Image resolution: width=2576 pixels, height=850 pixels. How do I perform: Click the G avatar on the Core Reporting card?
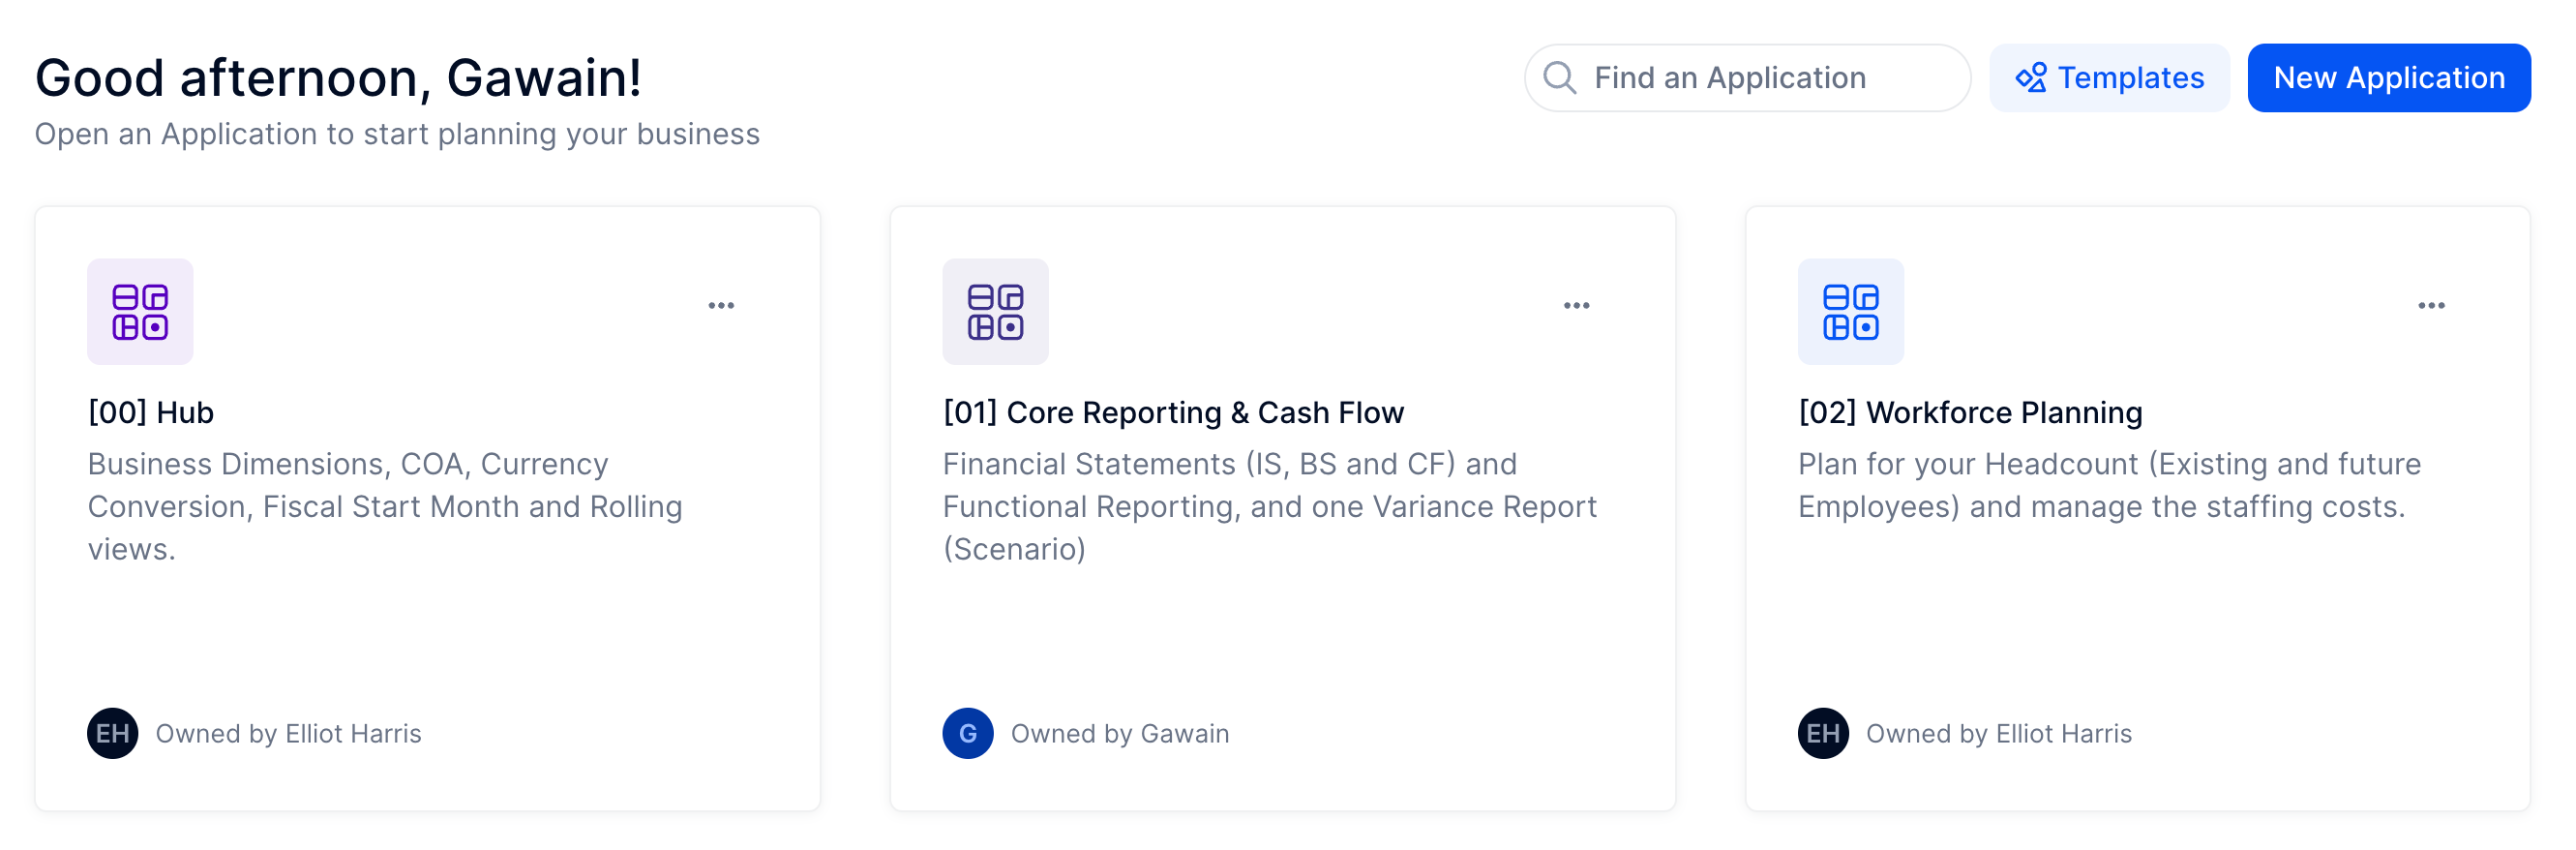[x=967, y=733]
